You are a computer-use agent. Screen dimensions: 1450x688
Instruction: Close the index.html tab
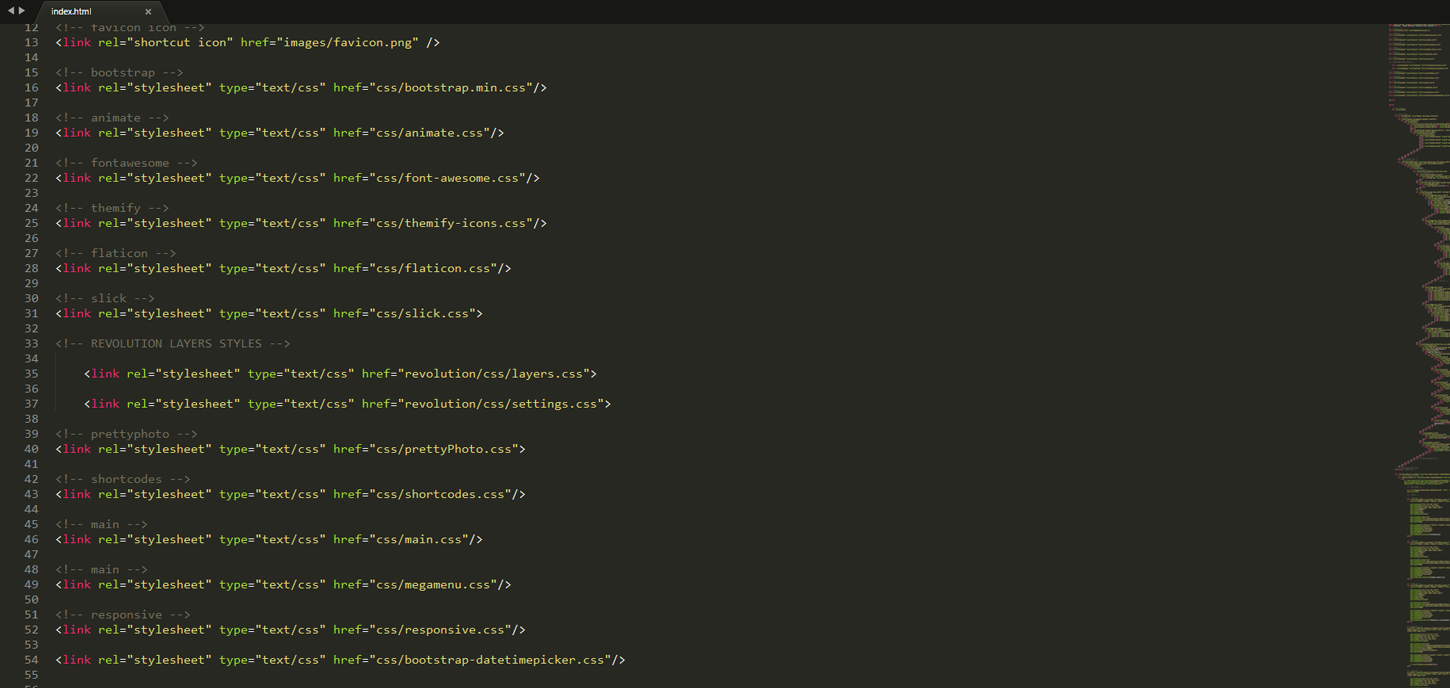pyautogui.click(x=148, y=12)
